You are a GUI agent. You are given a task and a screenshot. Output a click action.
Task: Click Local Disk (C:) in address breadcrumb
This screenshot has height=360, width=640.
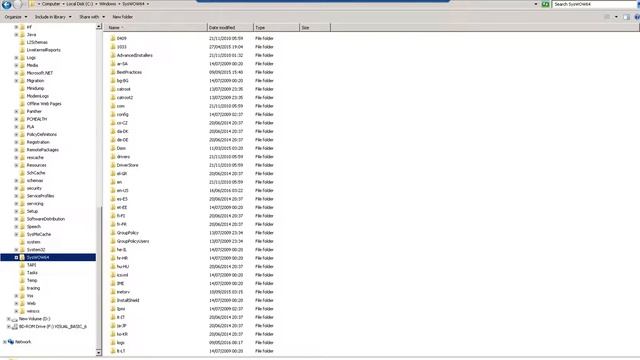pos(80,4)
